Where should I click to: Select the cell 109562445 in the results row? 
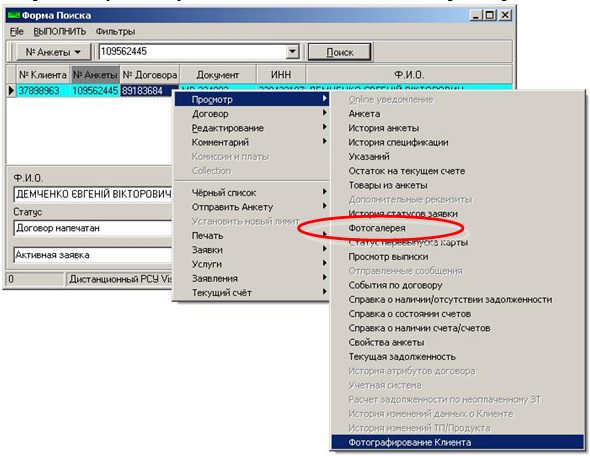click(x=95, y=91)
